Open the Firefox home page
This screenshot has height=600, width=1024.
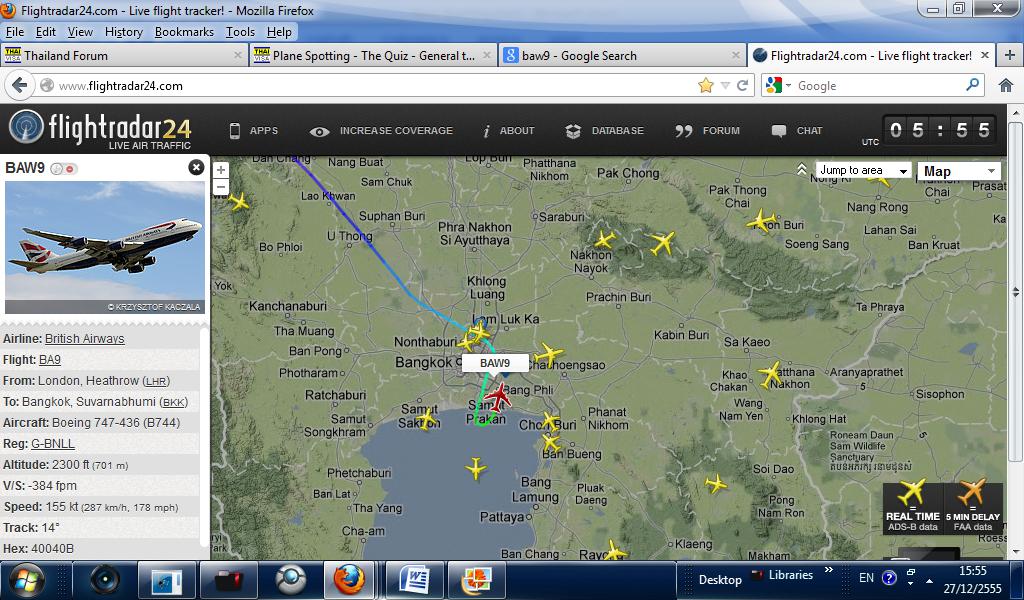click(x=1006, y=86)
